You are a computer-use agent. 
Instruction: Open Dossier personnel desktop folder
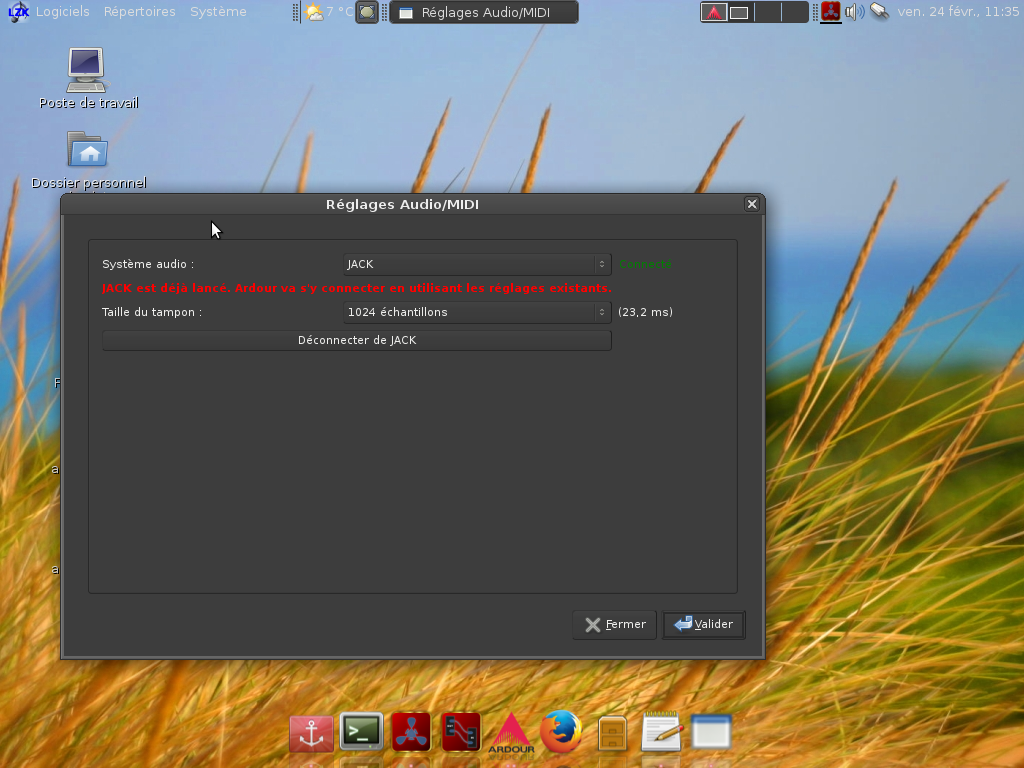(x=88, y=160)
